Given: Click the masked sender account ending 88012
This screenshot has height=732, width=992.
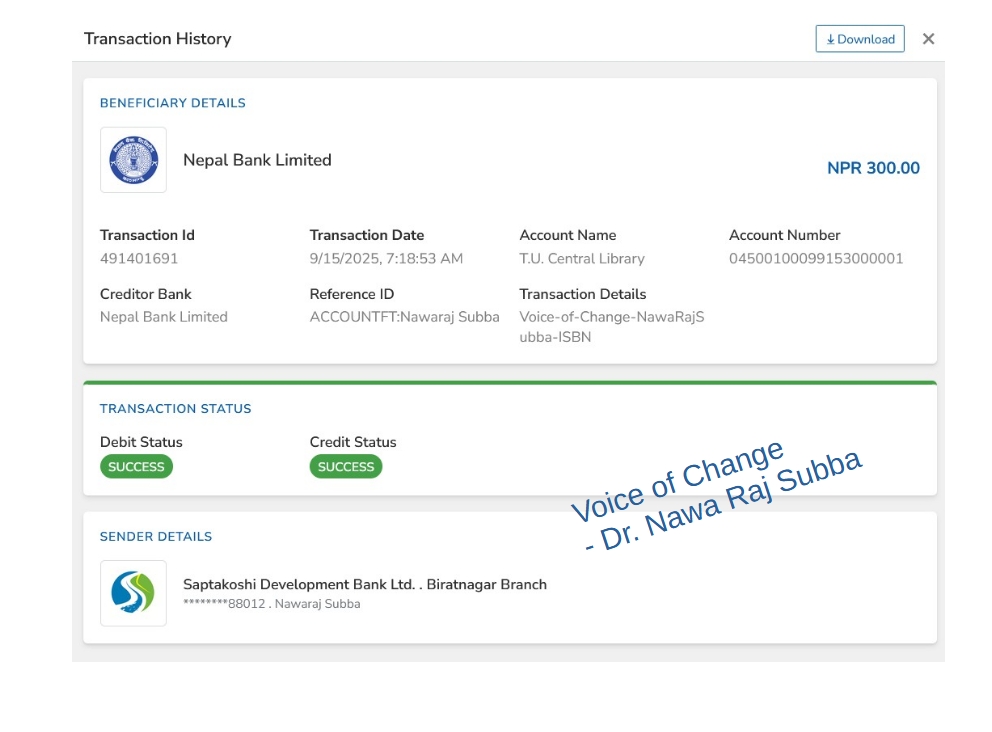Looking at the screenshot, I should click(x=271, y=604).
